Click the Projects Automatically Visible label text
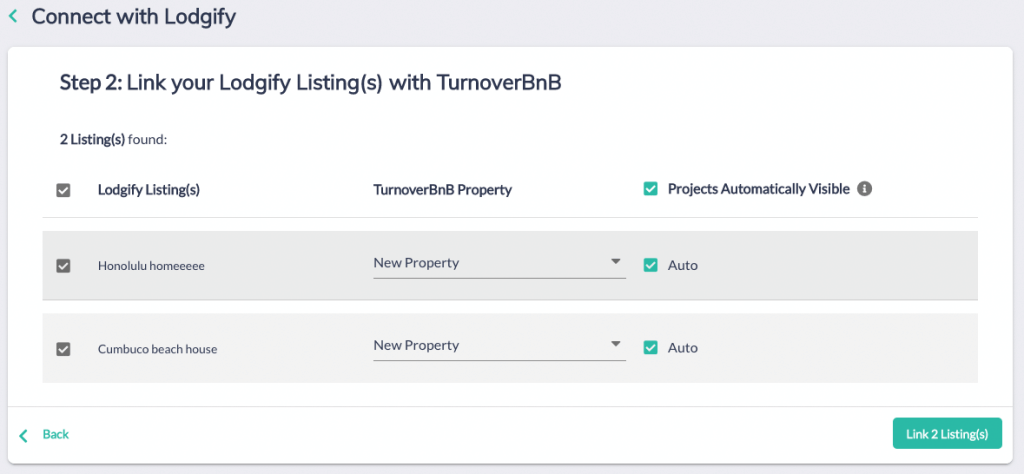This screenshot has height=474, width=1024. (x=759, y=189)
